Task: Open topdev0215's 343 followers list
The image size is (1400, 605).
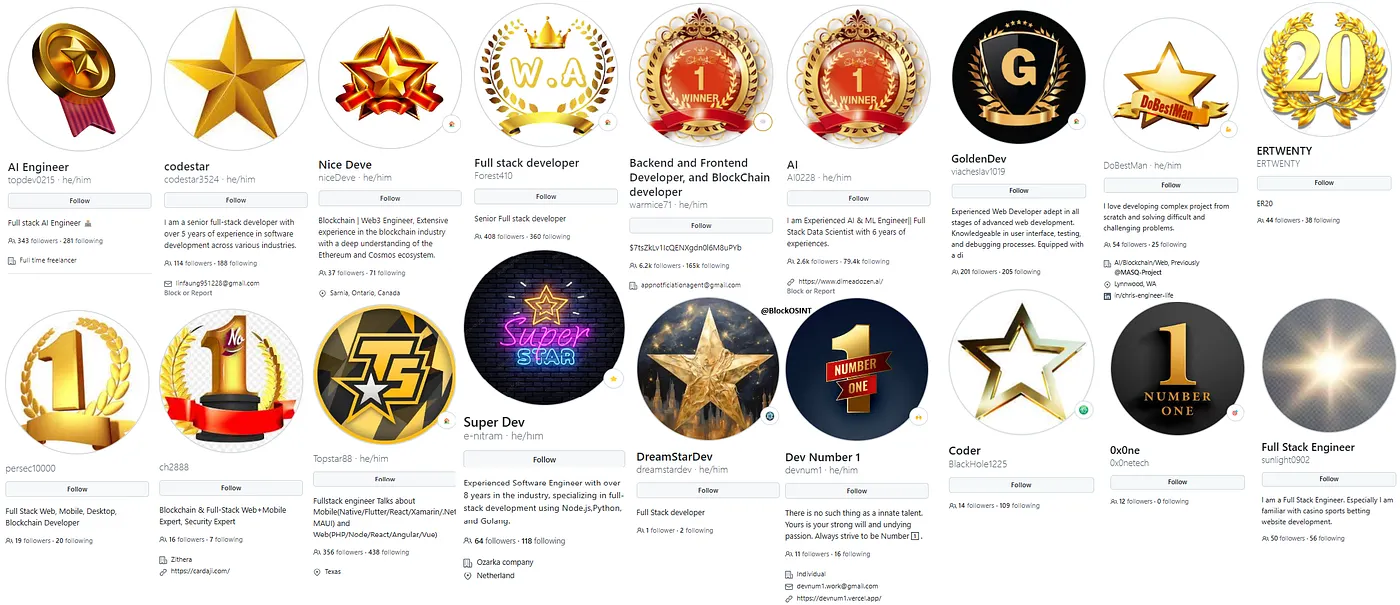Action: point(36,241)
